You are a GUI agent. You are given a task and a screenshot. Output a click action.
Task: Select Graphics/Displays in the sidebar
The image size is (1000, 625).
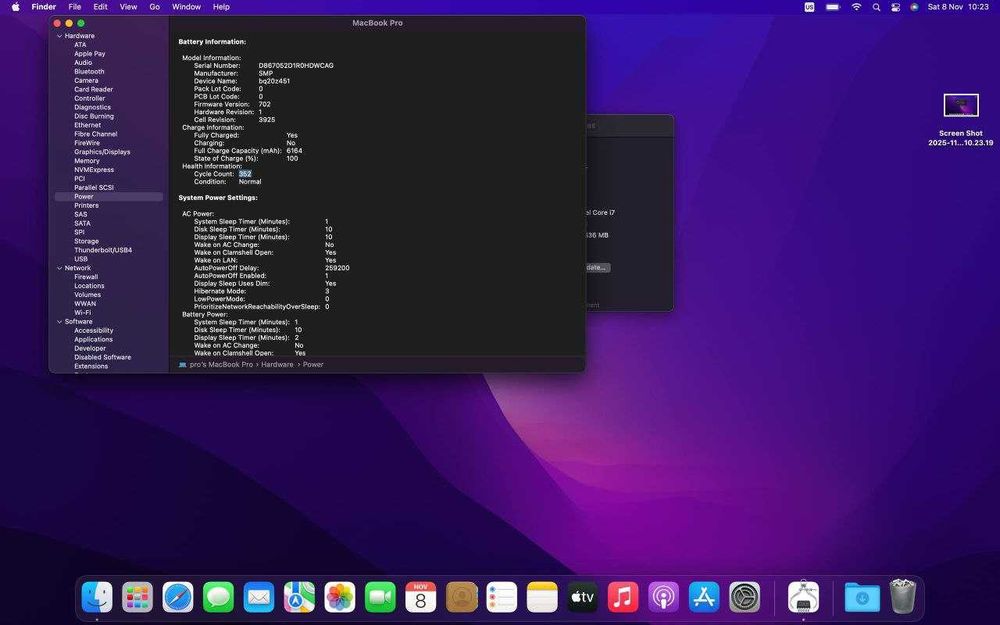(102, 152)
